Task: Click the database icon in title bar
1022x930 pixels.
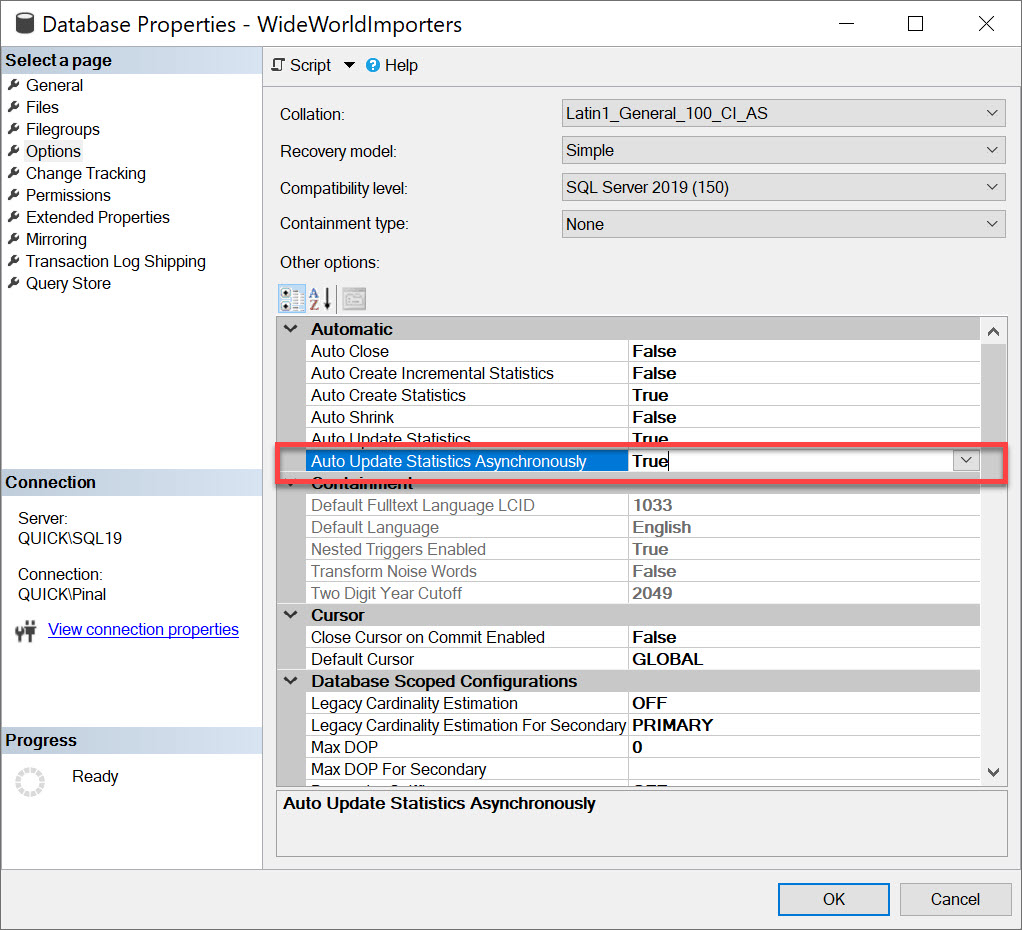Action: coord(25,23)
